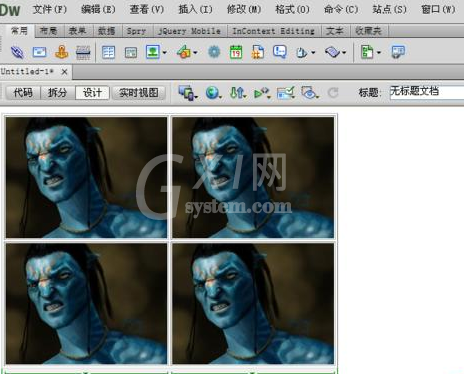Screen dimensions: 464x374
Task: Click the Comment insert icon
Action: tap(280, 52)
